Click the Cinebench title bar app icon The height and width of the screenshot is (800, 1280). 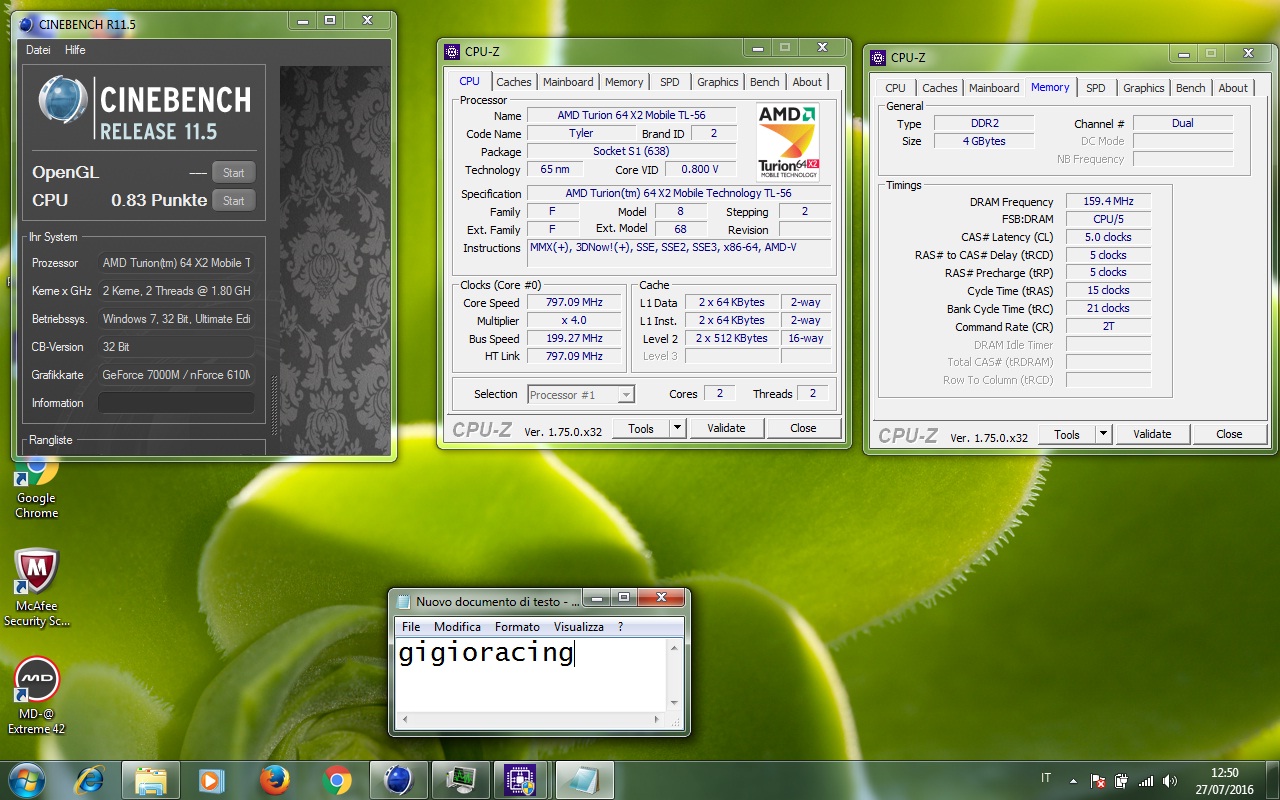tap(26, 23)
